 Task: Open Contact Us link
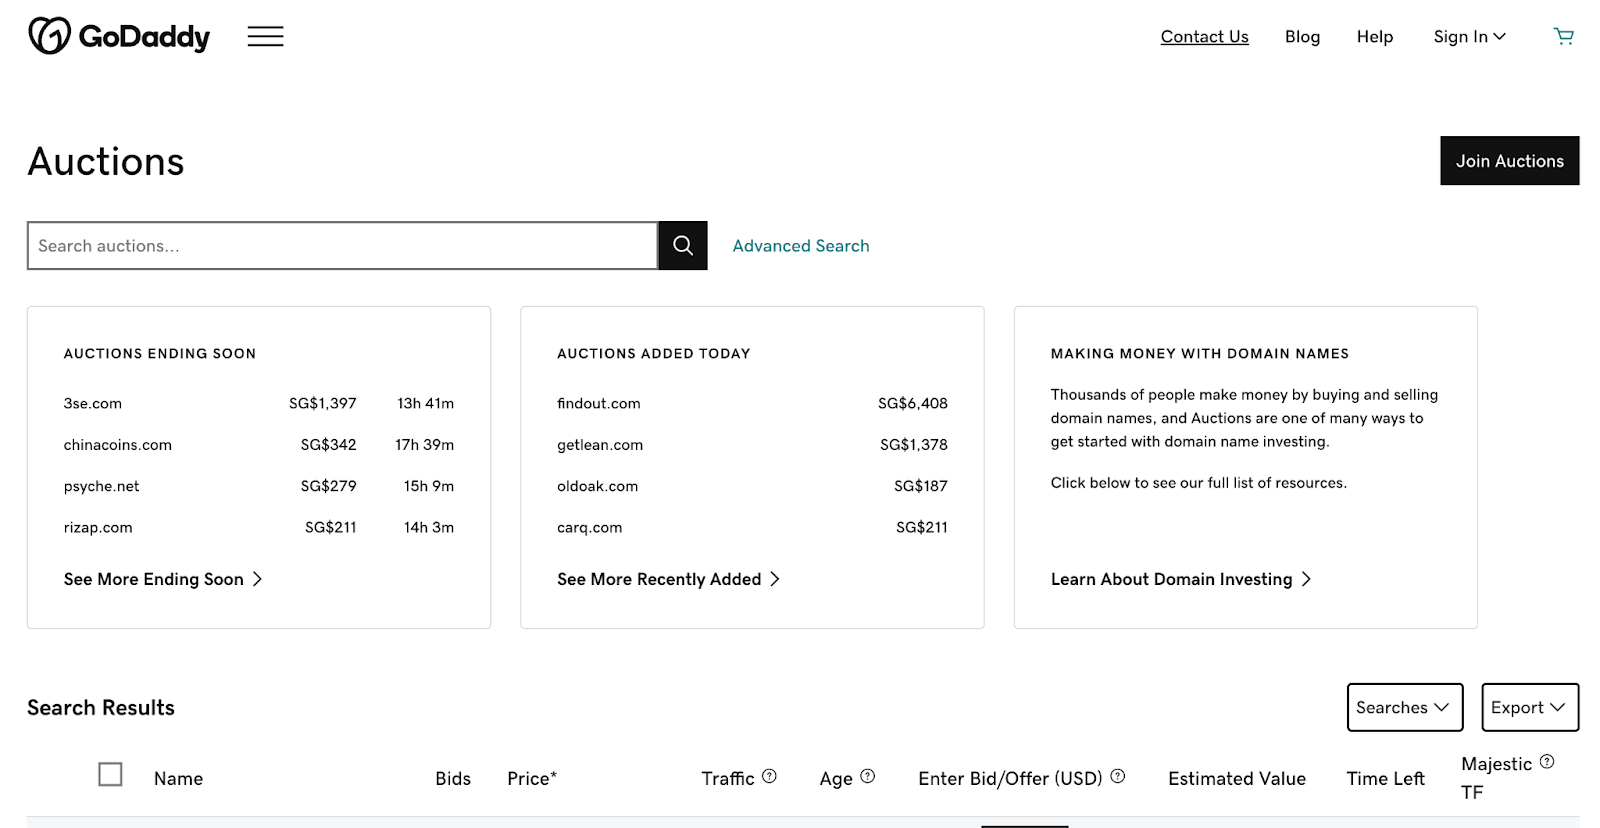click(1204, 37)
